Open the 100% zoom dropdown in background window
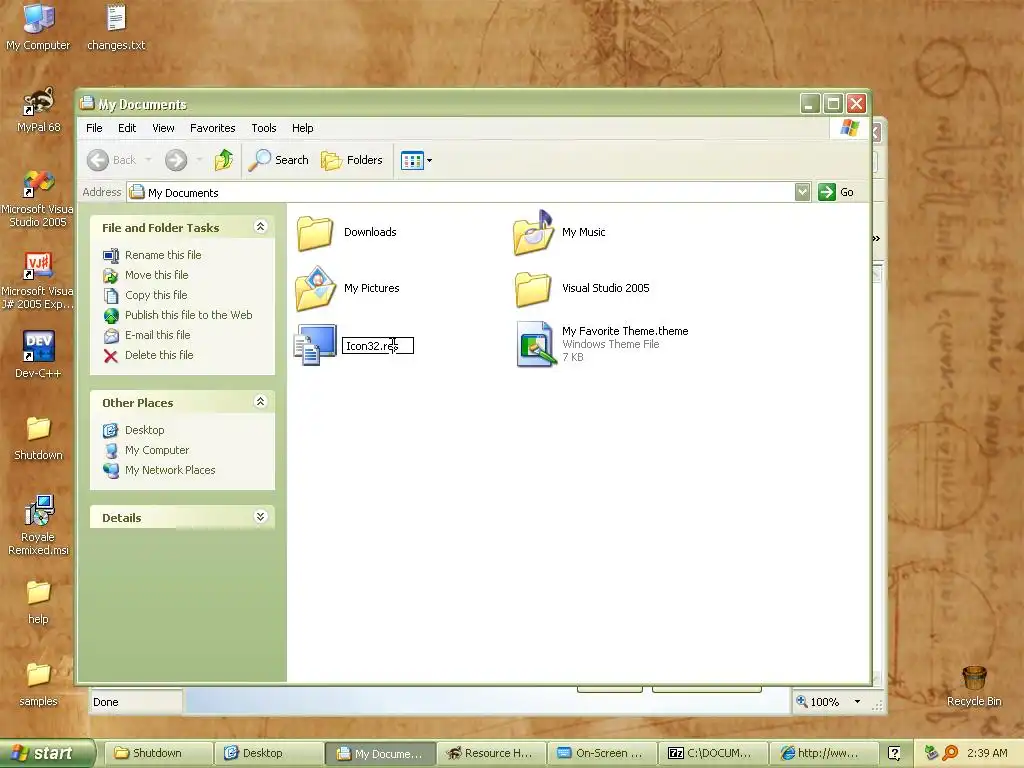 coord(857,702)
